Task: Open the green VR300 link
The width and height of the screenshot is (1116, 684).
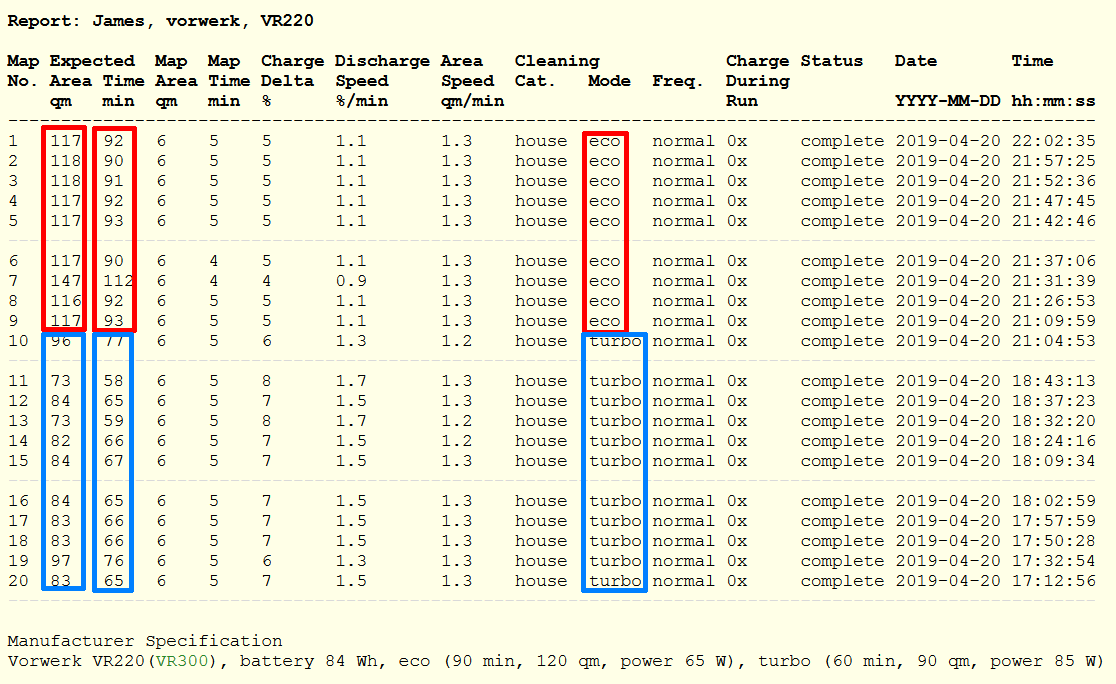Action: [x=182, y=661]
